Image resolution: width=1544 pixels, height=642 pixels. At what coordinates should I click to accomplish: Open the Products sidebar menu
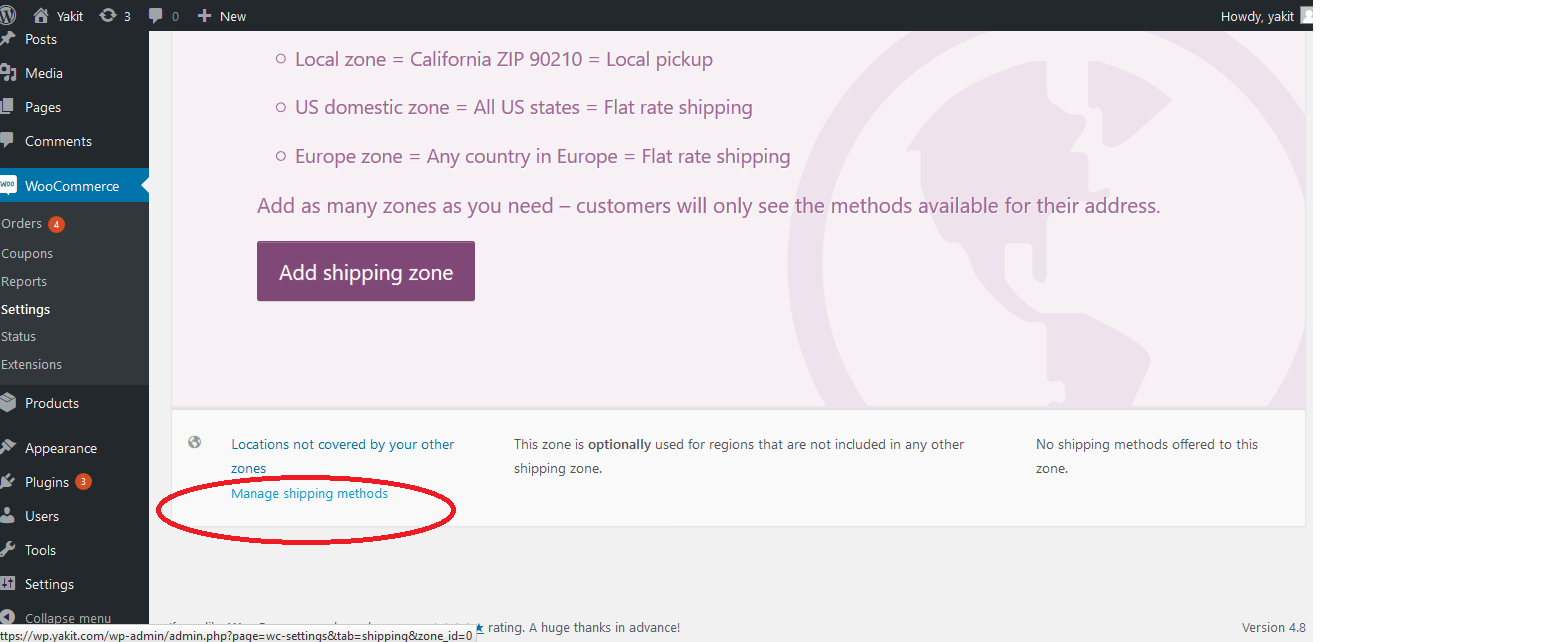click(51, 403)
